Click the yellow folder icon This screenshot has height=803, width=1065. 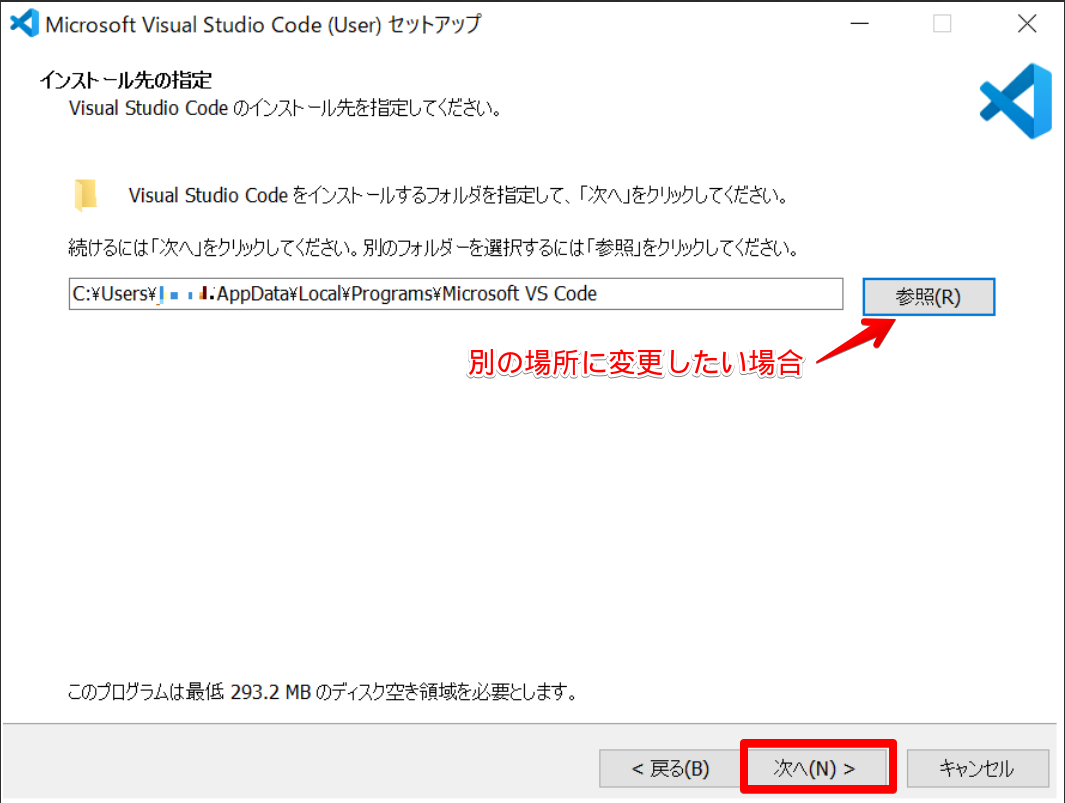85,195
